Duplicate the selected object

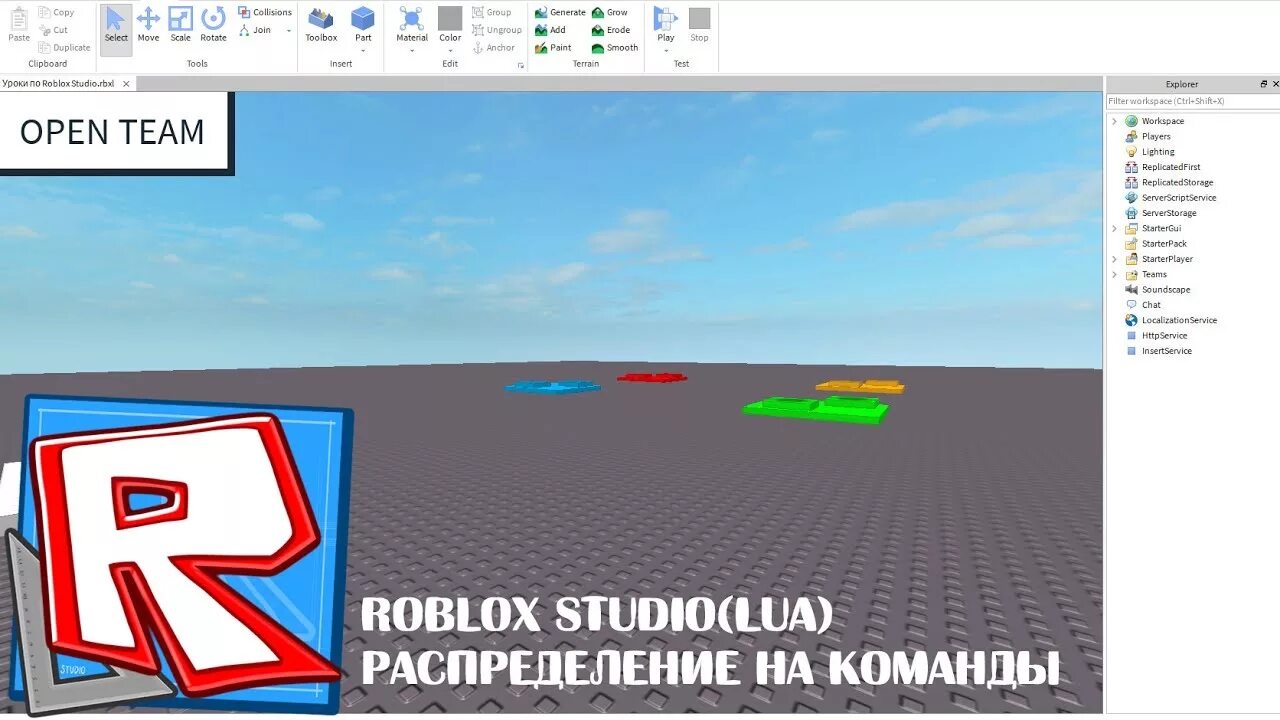[x=64, y=47]
